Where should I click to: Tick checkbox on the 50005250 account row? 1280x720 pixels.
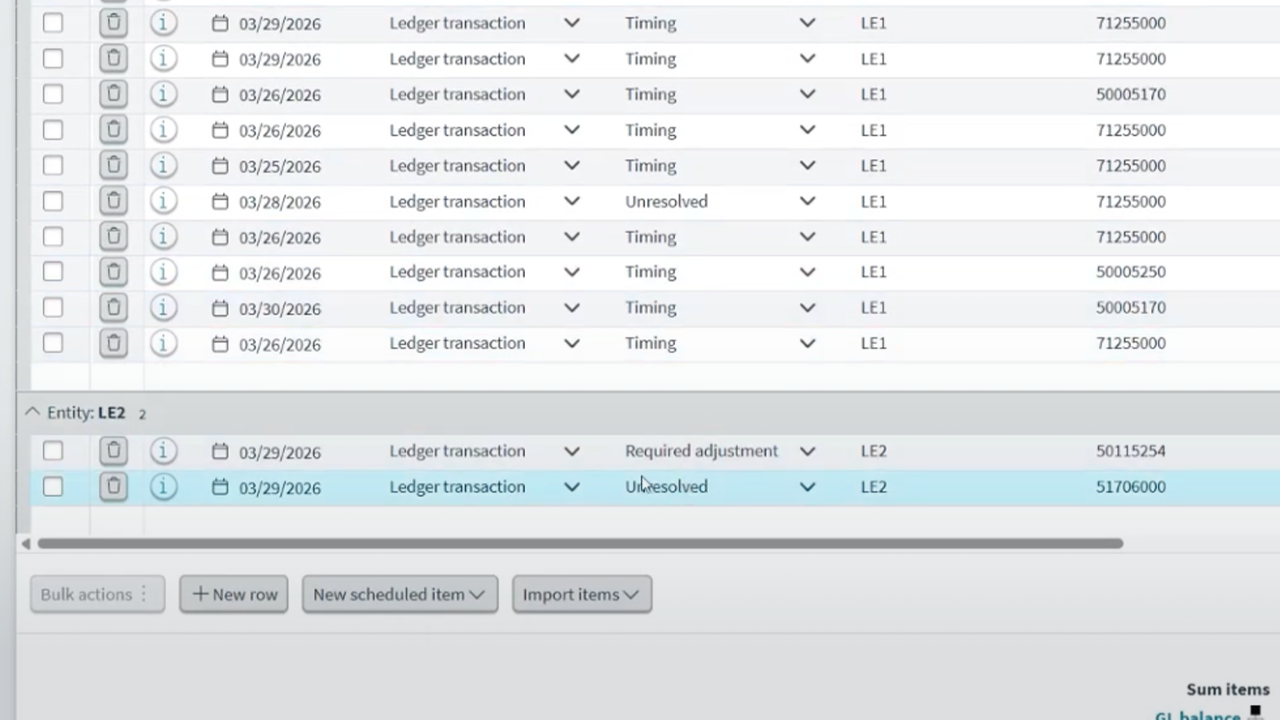pyautogui.click(x=53, y=272)
